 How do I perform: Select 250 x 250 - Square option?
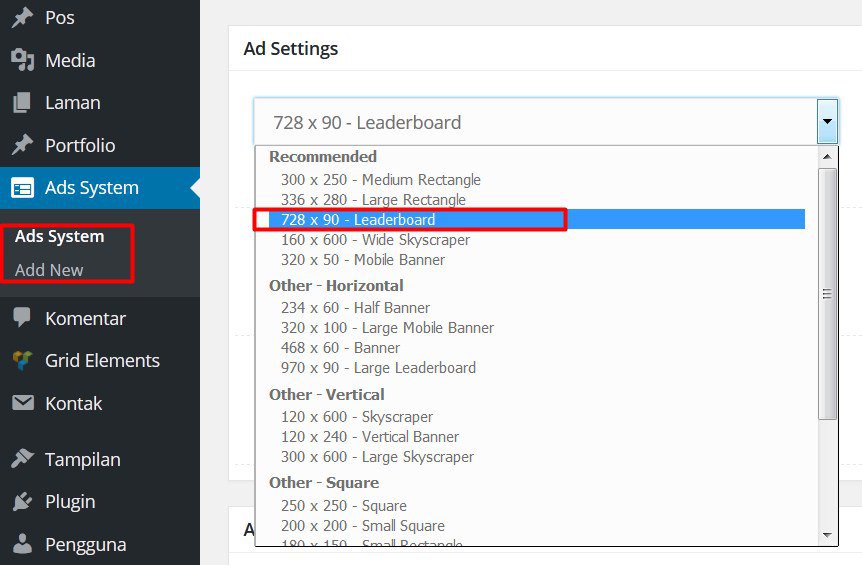(x=344, y=506)
